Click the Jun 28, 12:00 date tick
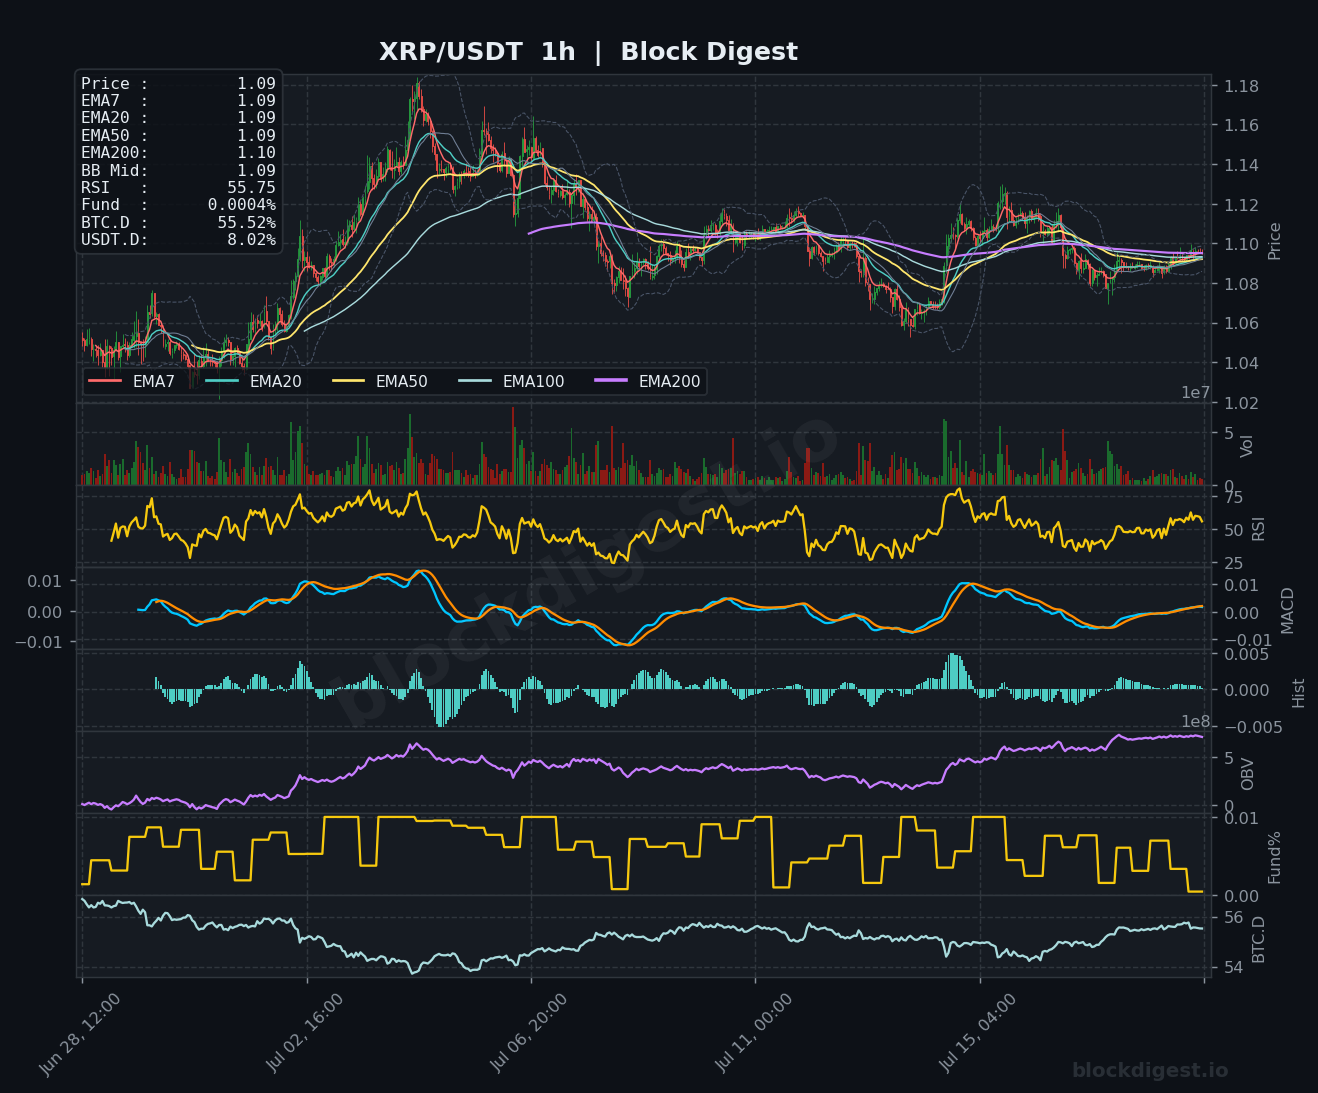The image size is (1318, 1093). pyautogui.click(x=81, y=1035)
